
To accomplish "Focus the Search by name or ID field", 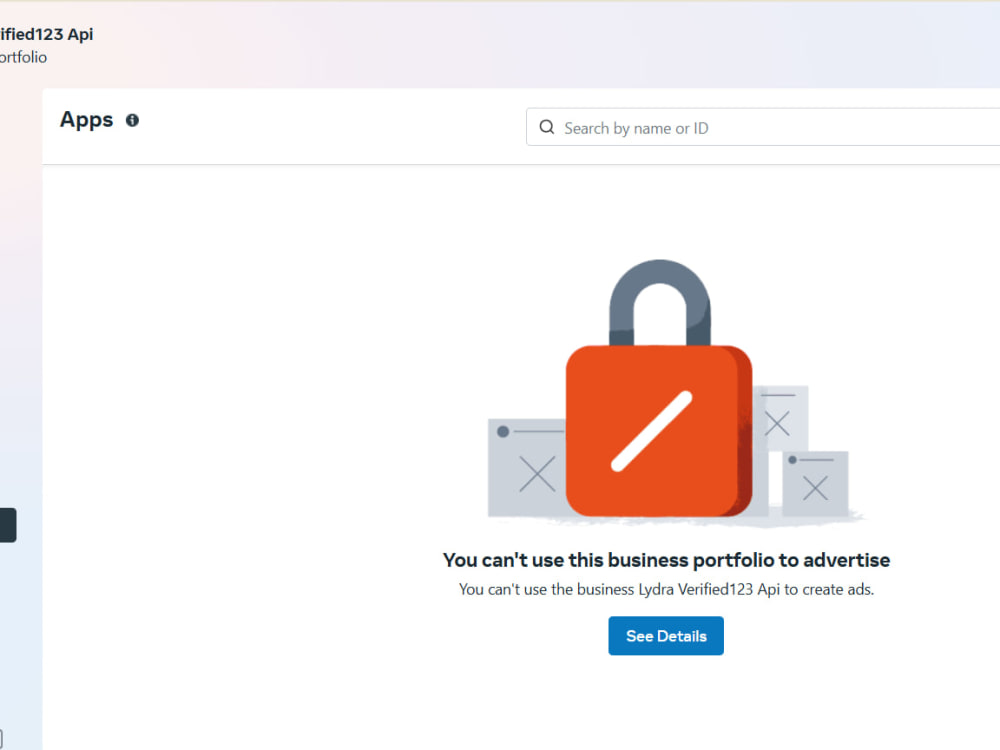I will pos(763,127).
